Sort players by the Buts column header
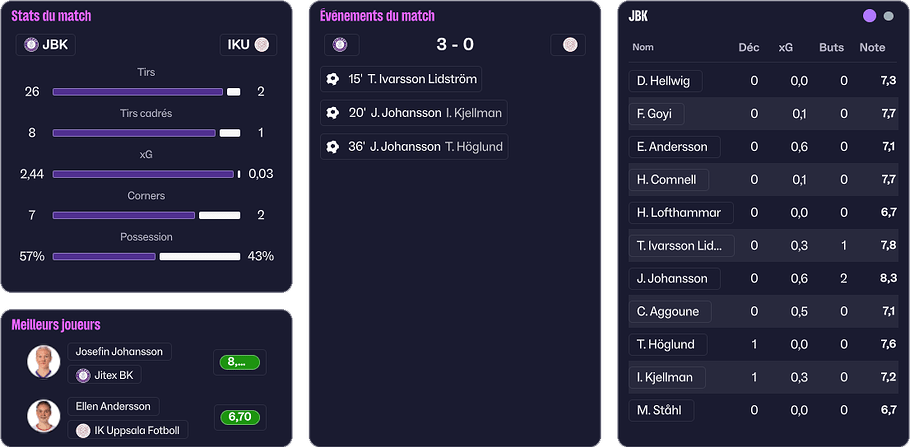This screenshot has height=447, width=910. [x=831, y=47]
